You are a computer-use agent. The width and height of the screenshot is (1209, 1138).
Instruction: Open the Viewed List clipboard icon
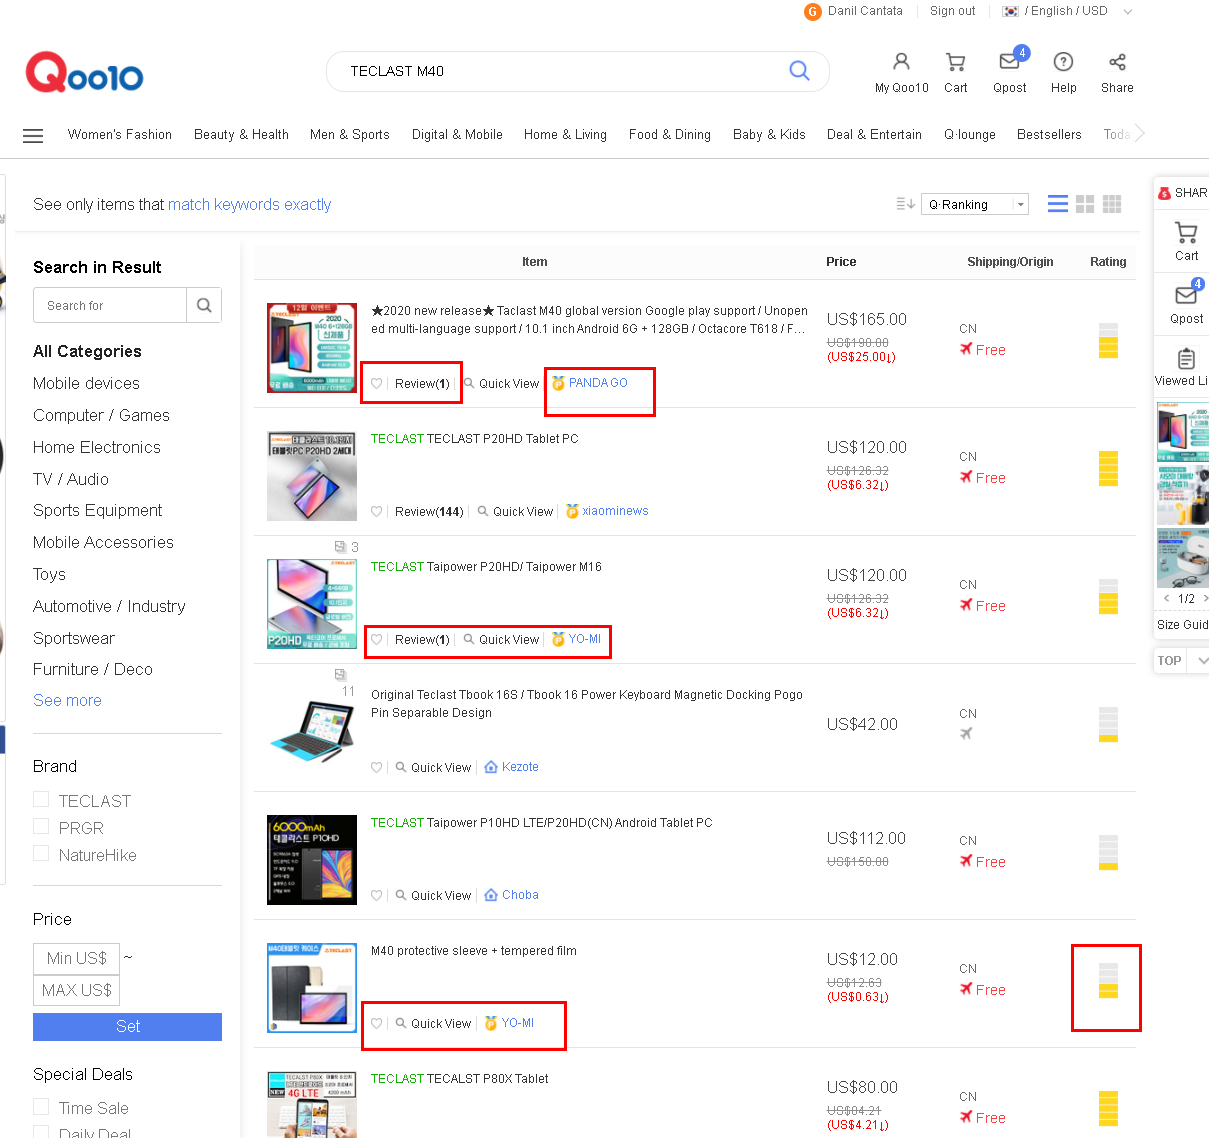point(1186,359)
